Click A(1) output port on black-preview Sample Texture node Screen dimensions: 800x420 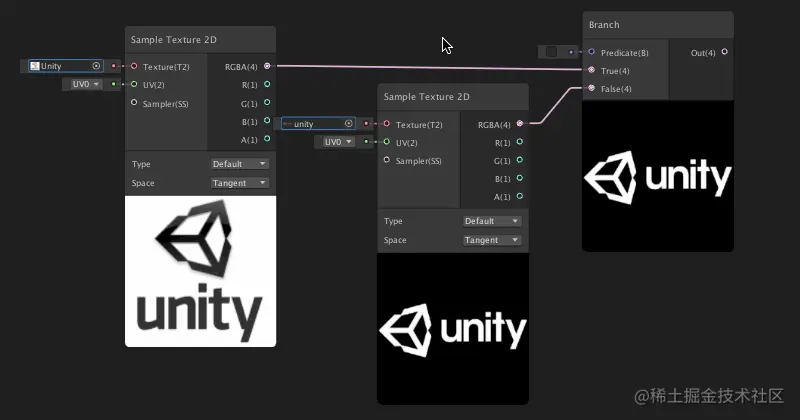pyautogui.click(x=519, y=196)
